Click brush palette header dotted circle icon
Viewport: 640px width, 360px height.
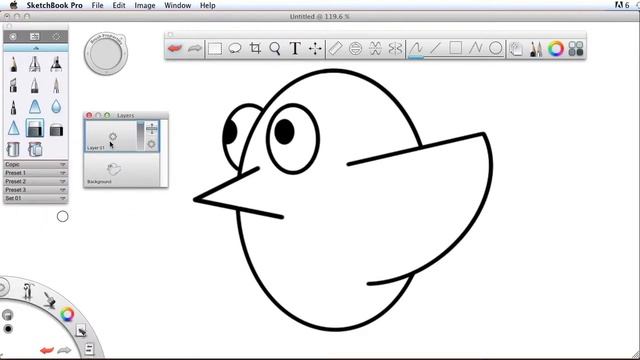tap(56, 37)
